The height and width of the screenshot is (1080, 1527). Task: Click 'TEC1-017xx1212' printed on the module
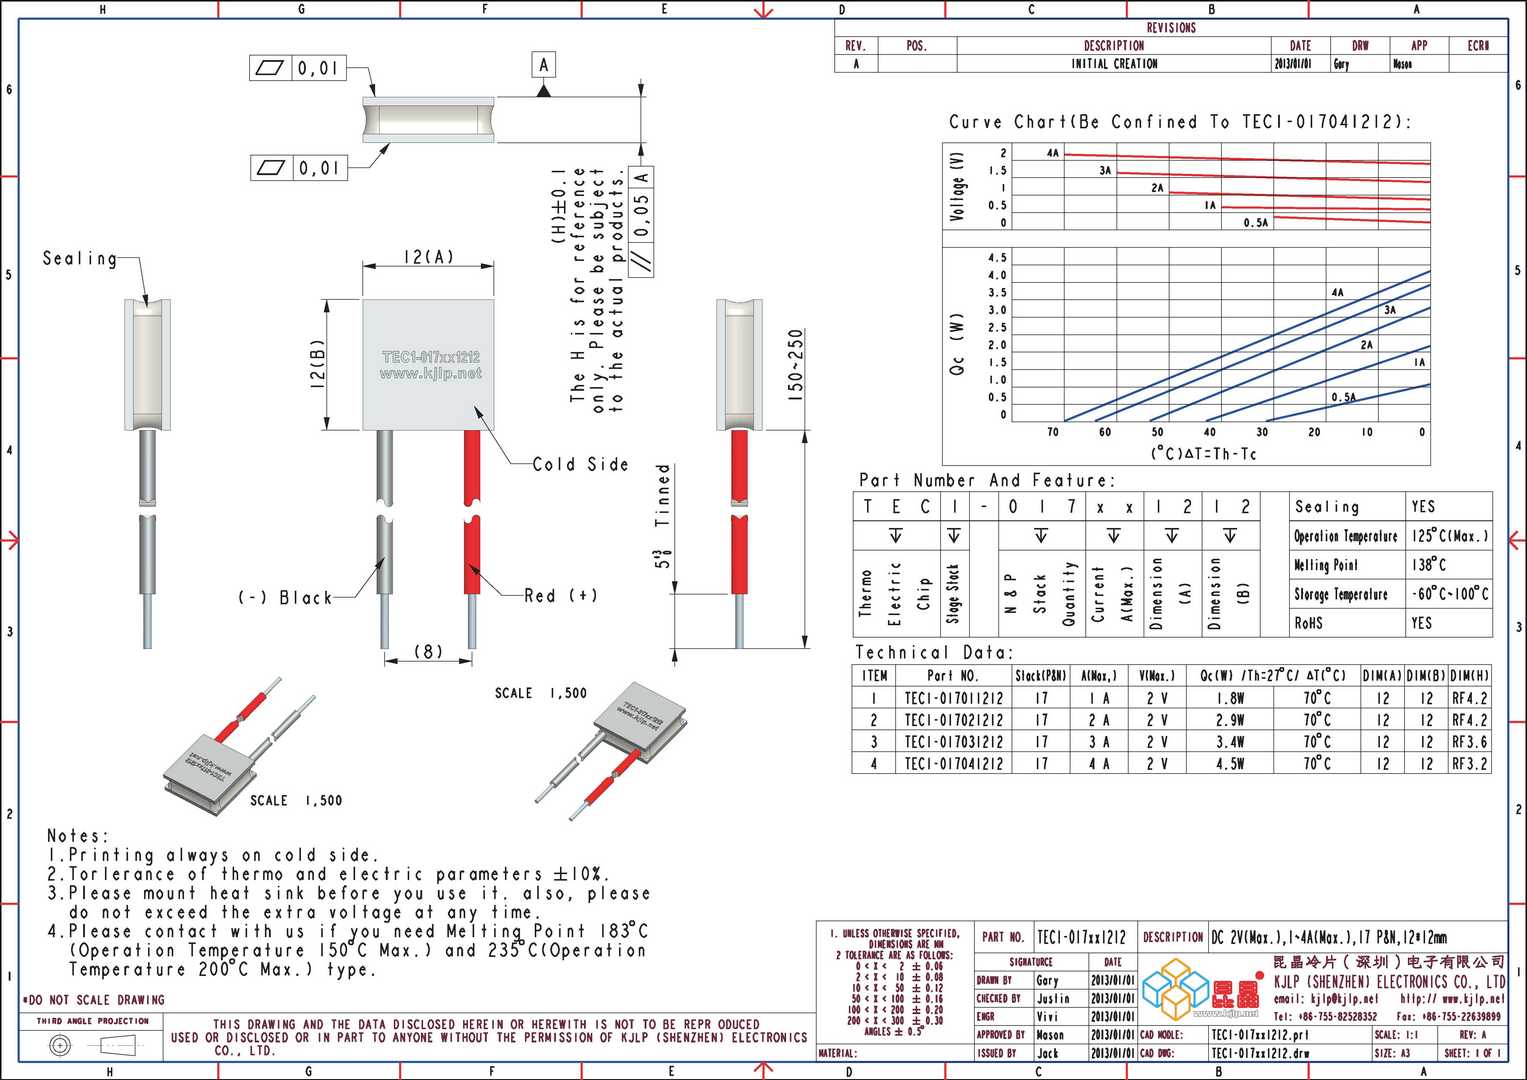click(x=431, y=356)
